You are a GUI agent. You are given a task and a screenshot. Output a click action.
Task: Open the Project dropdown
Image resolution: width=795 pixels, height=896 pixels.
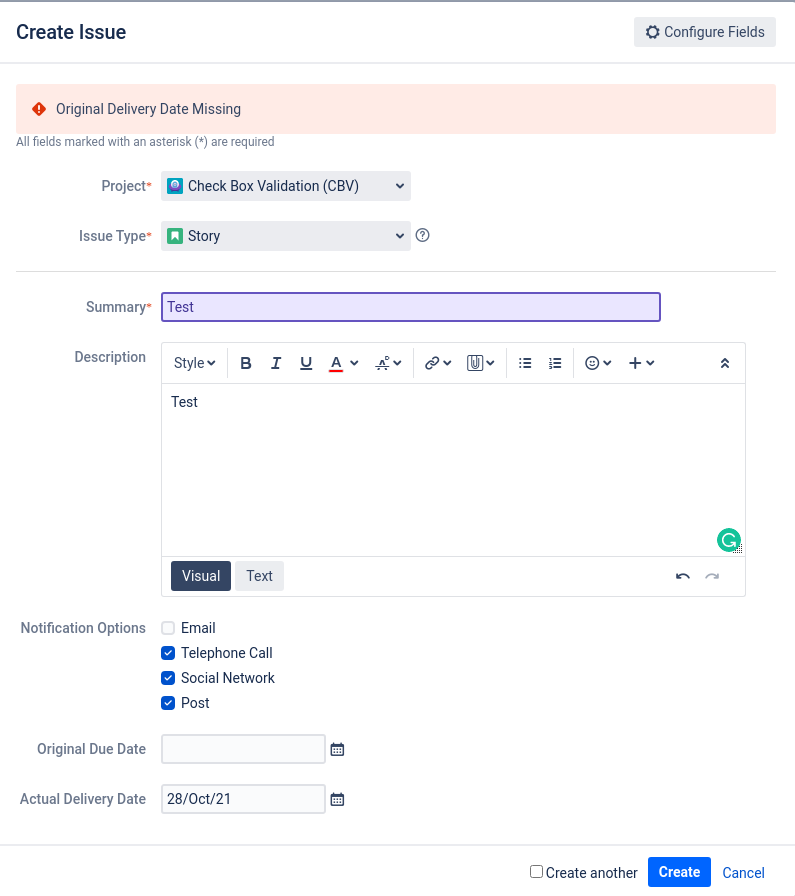(x=286, y=186)
